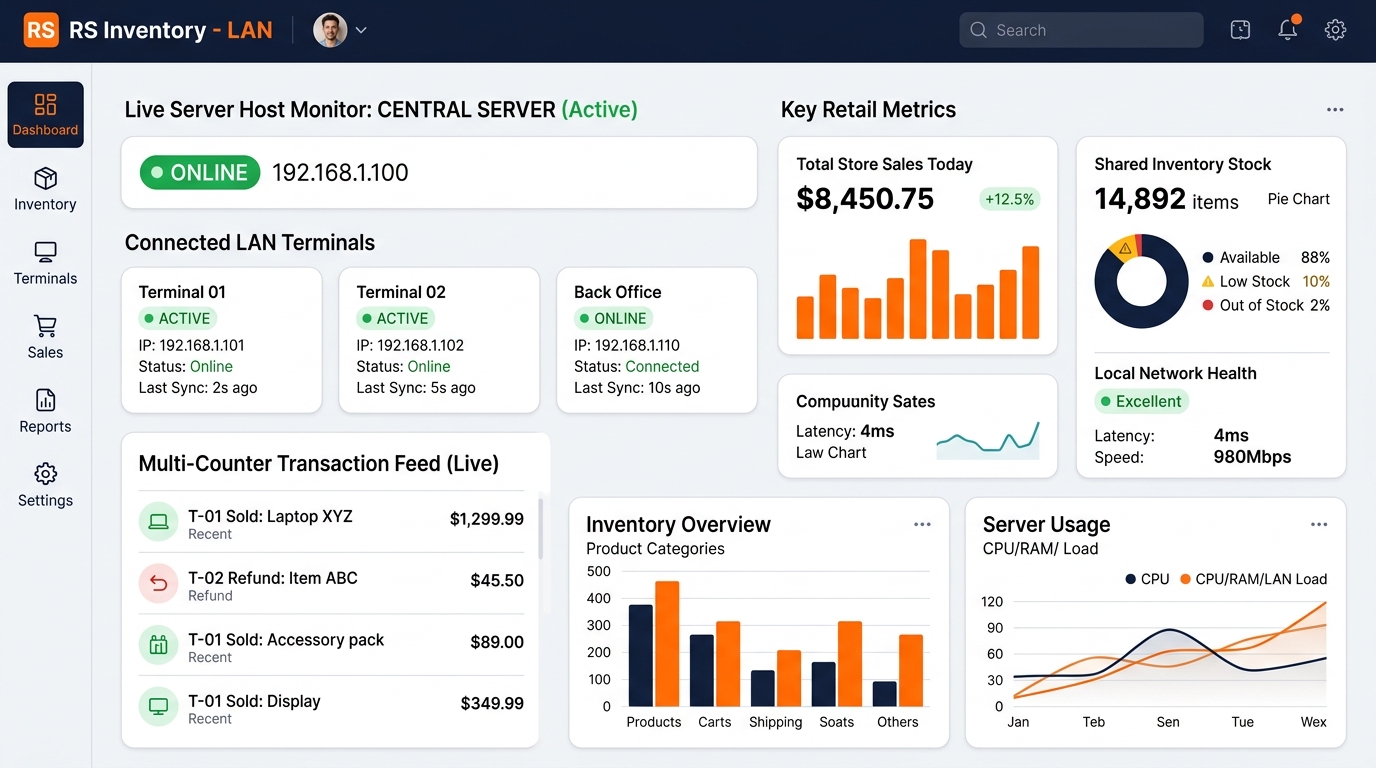Image resolution: width=1376 pixels, height=768 pixels.
Task: Click the +12.5% sales change badge
Action: (x=1009, y=199)
